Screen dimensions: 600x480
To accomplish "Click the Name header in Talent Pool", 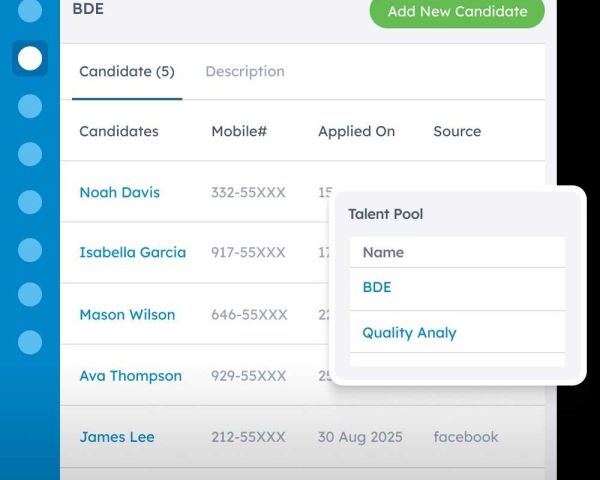I will (383, 253).
